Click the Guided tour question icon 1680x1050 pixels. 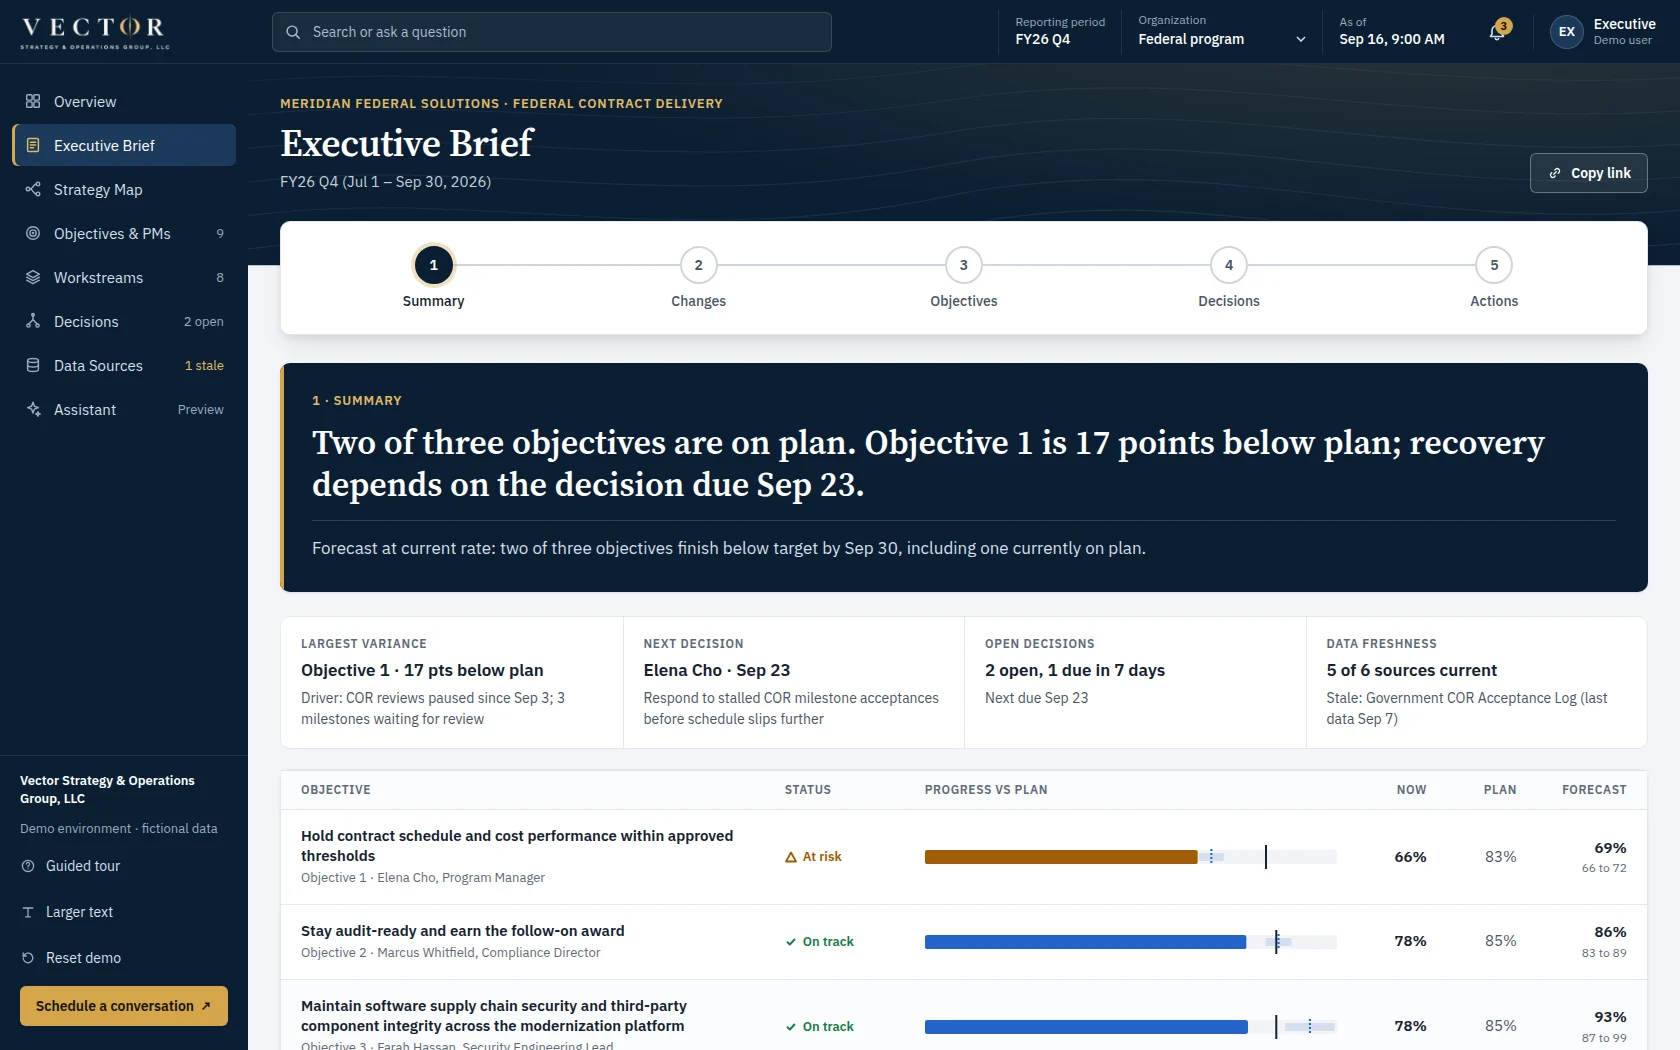[28, 866]
